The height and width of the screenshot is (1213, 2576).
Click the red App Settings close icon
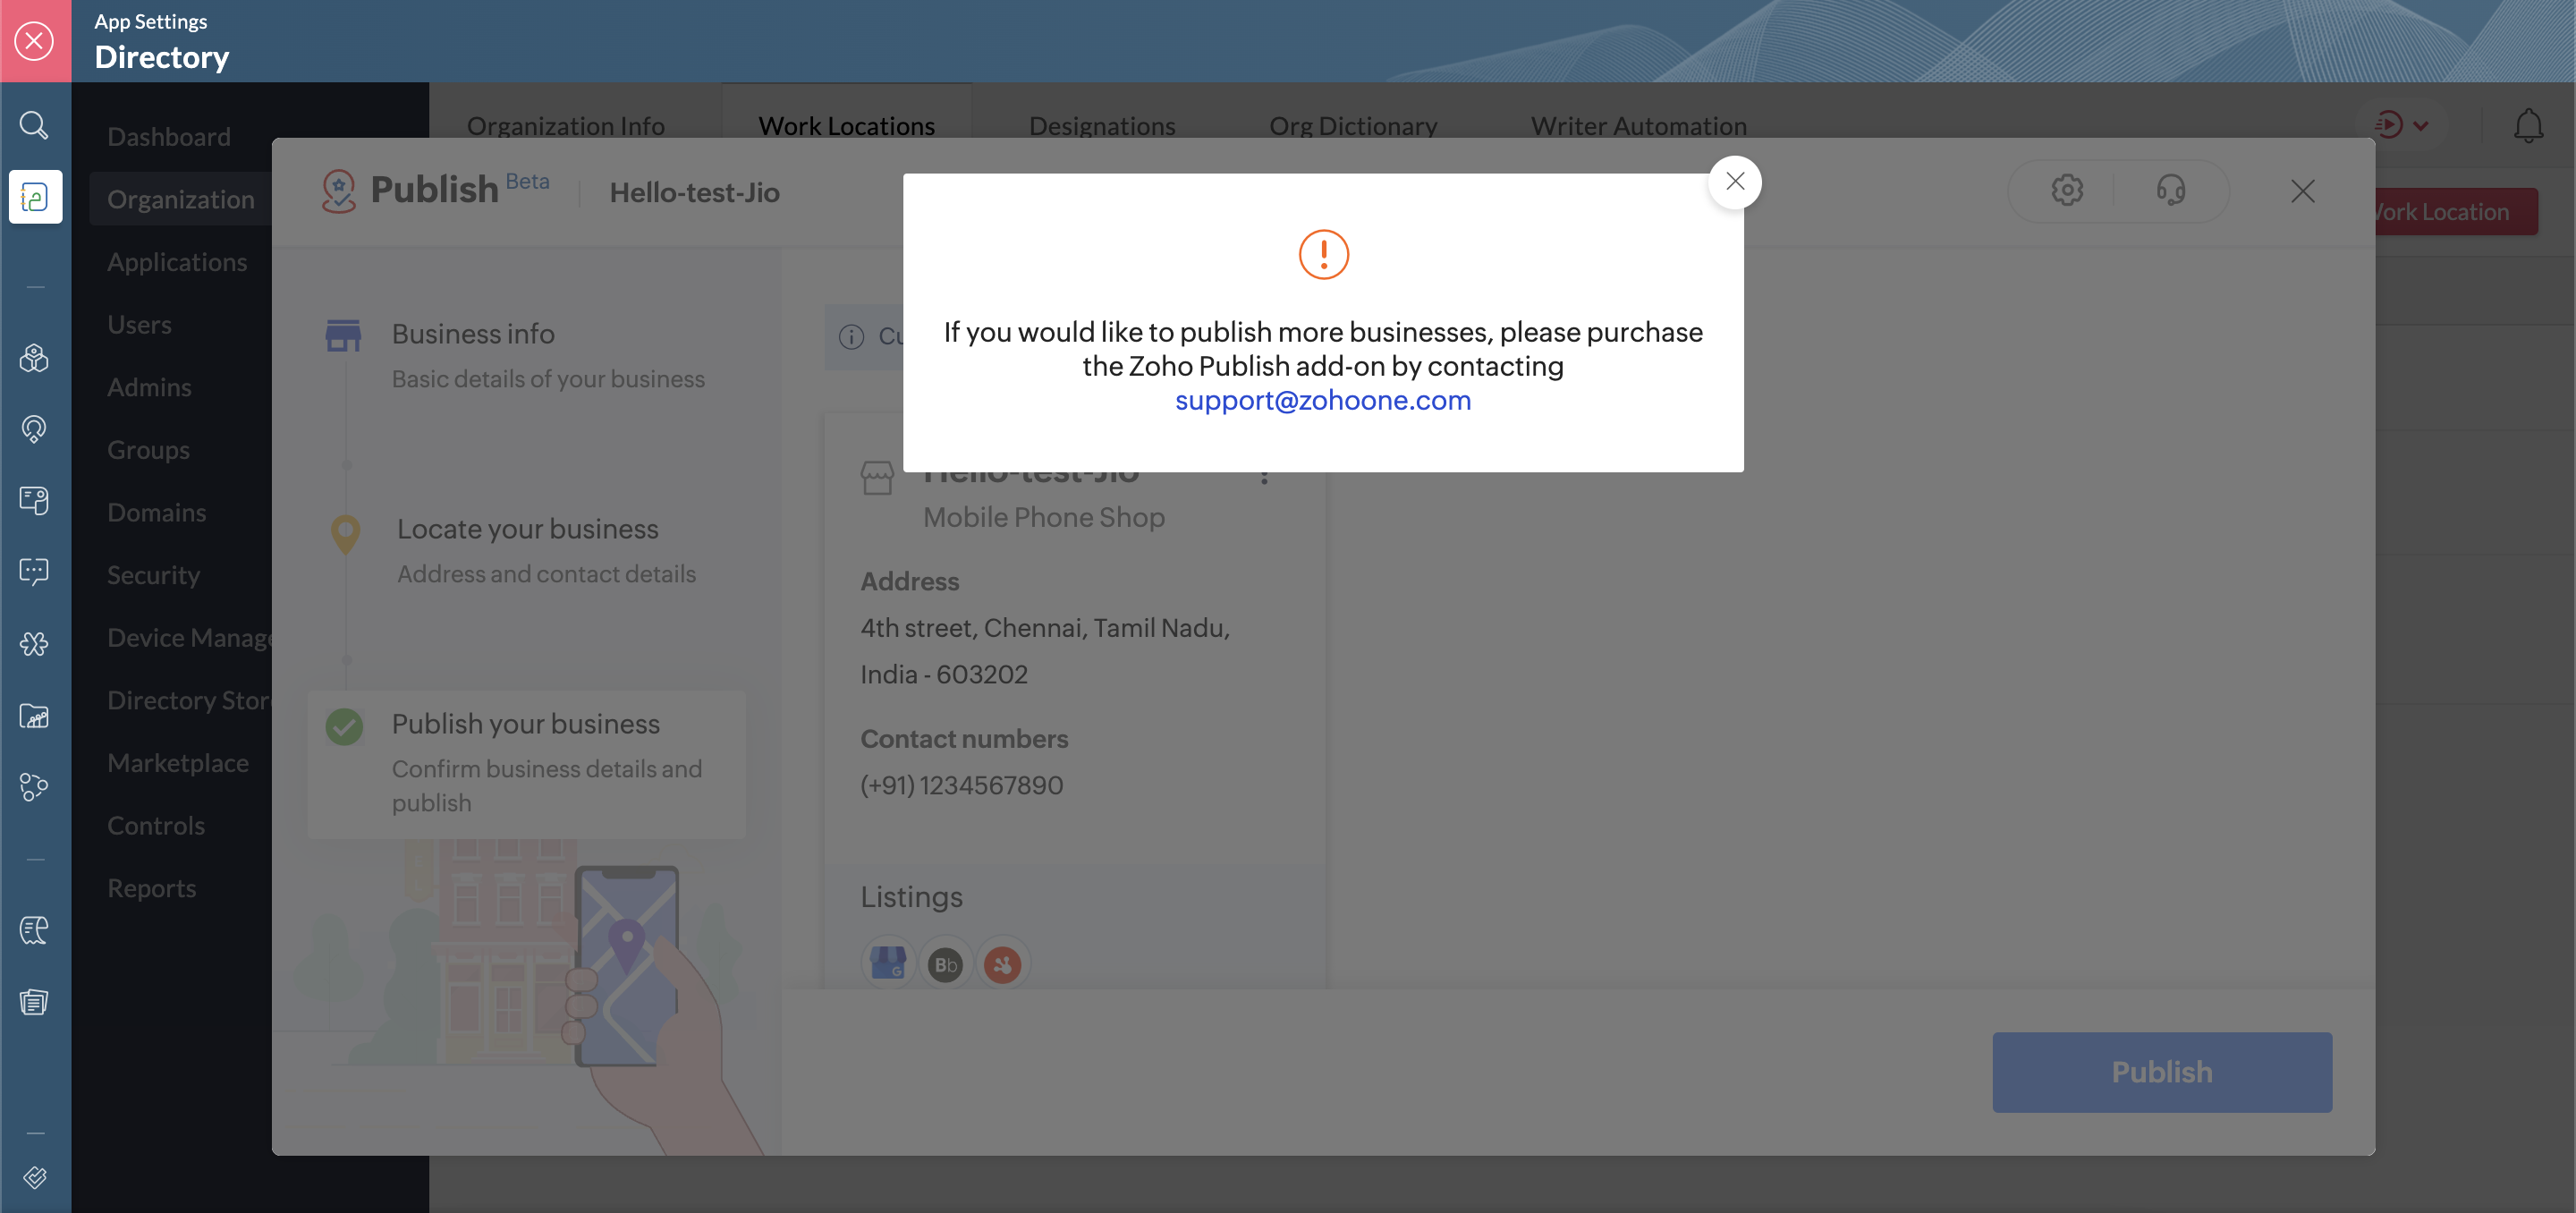35,41
